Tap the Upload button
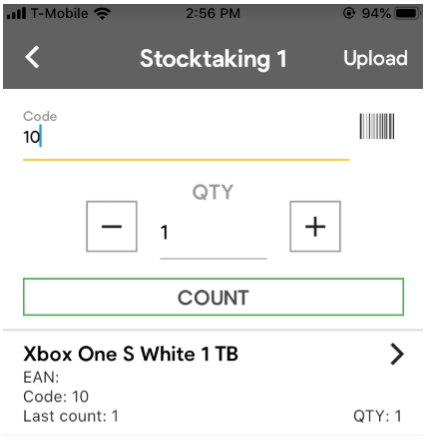The width and height of the screenshot is (425, 445). tap(375, 58)
